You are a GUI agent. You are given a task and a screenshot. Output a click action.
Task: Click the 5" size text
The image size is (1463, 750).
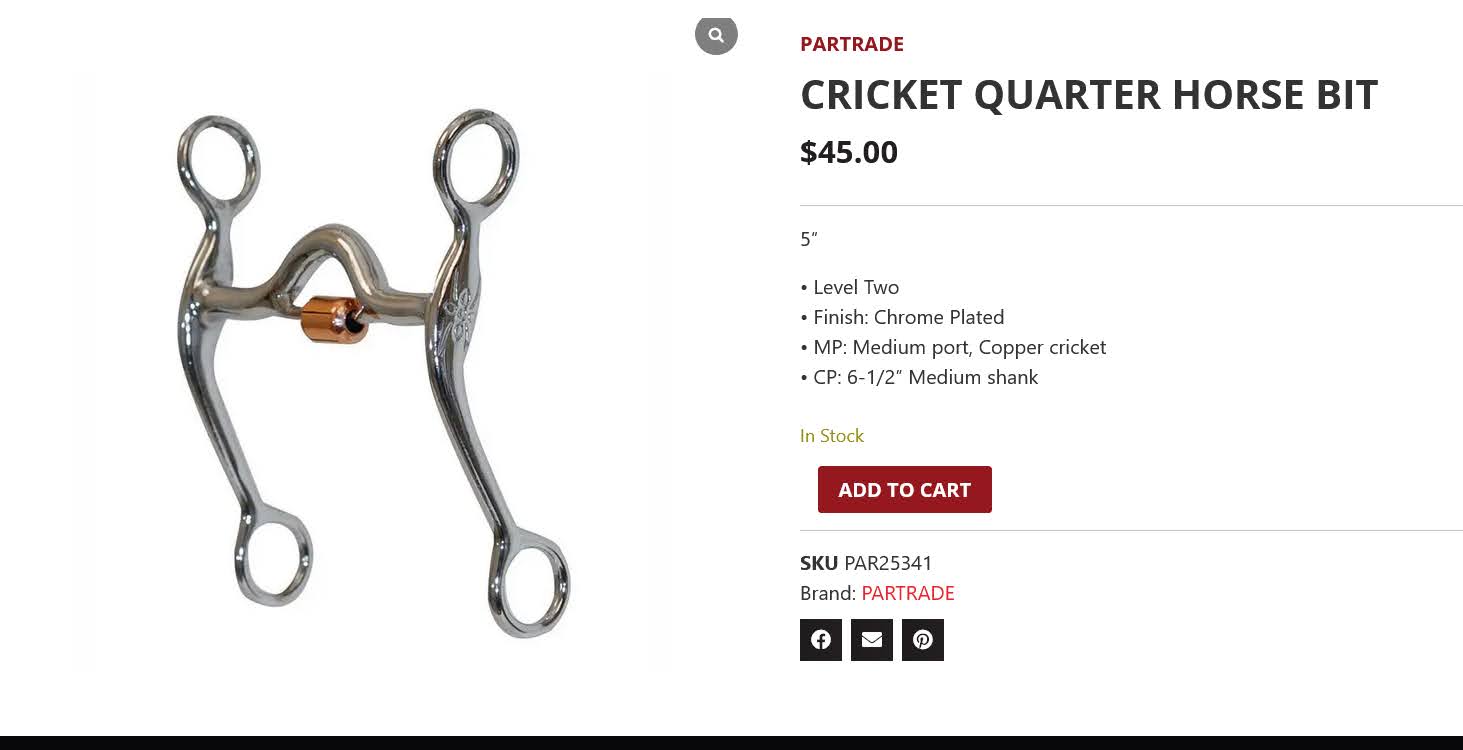click(809, 239)
